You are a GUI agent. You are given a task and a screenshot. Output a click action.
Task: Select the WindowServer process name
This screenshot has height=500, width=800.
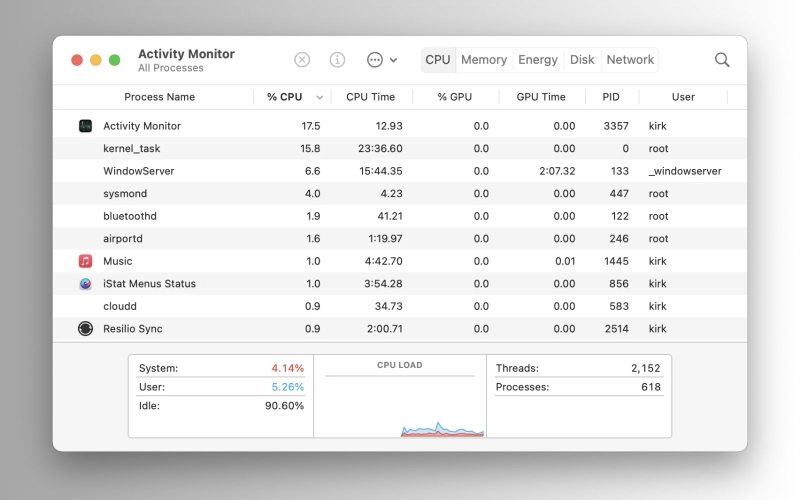click(139, 171)
